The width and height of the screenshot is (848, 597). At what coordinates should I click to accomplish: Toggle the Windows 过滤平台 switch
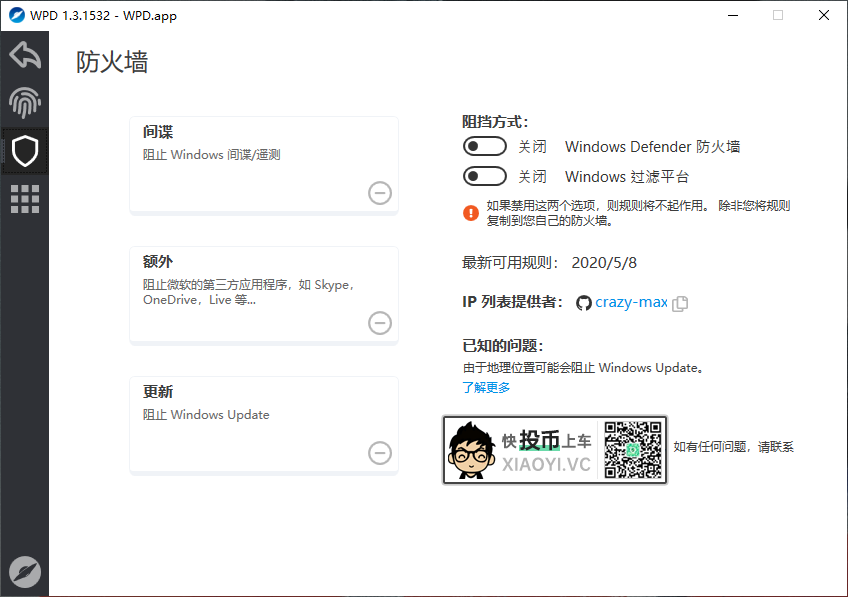pos(485,176)
